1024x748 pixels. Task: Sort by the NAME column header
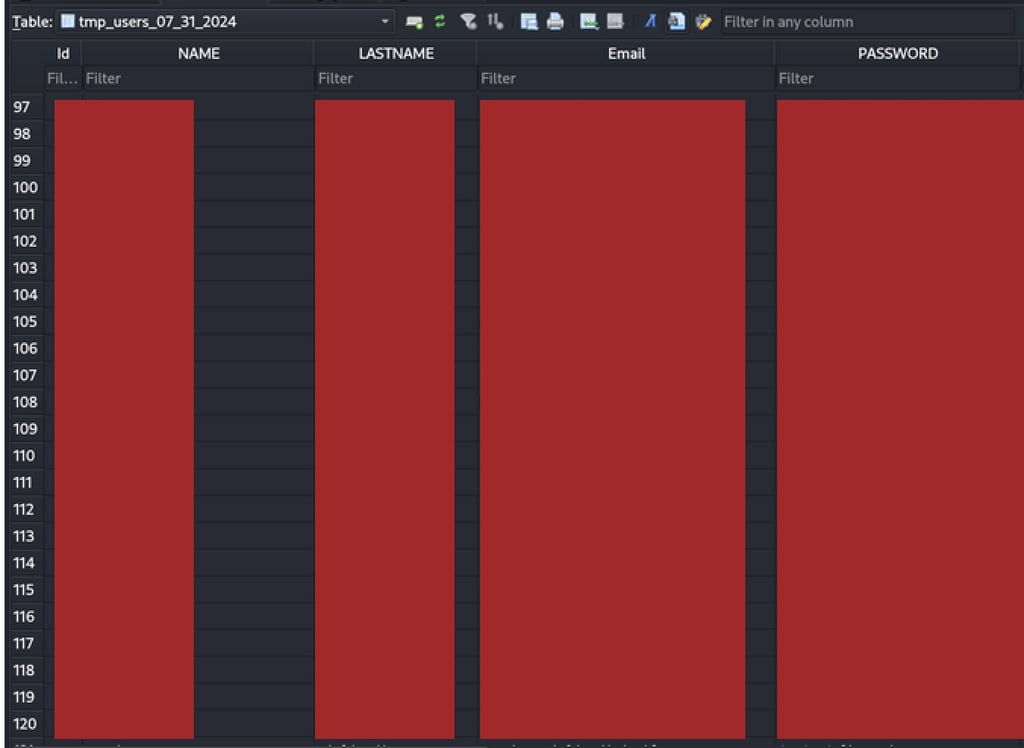pyautogui.click(x=199, y=54)
